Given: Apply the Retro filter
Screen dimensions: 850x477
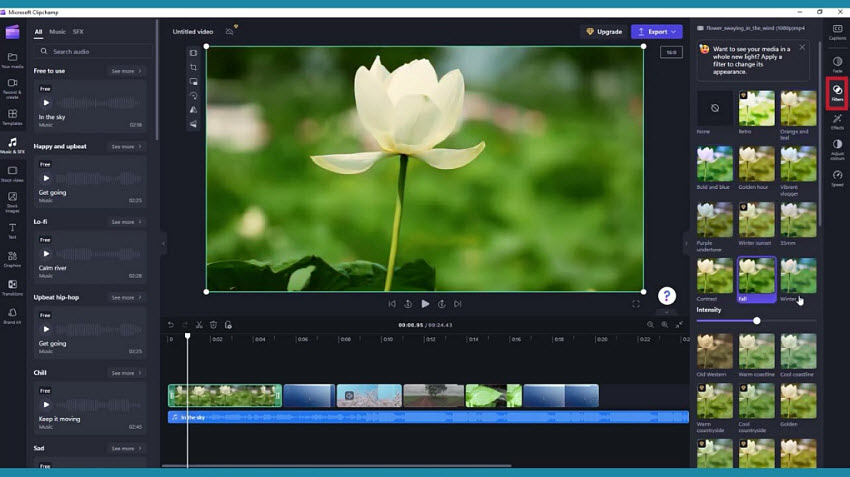Looking at the screenshot, I should pyautogui.click(x=756, y=108).
